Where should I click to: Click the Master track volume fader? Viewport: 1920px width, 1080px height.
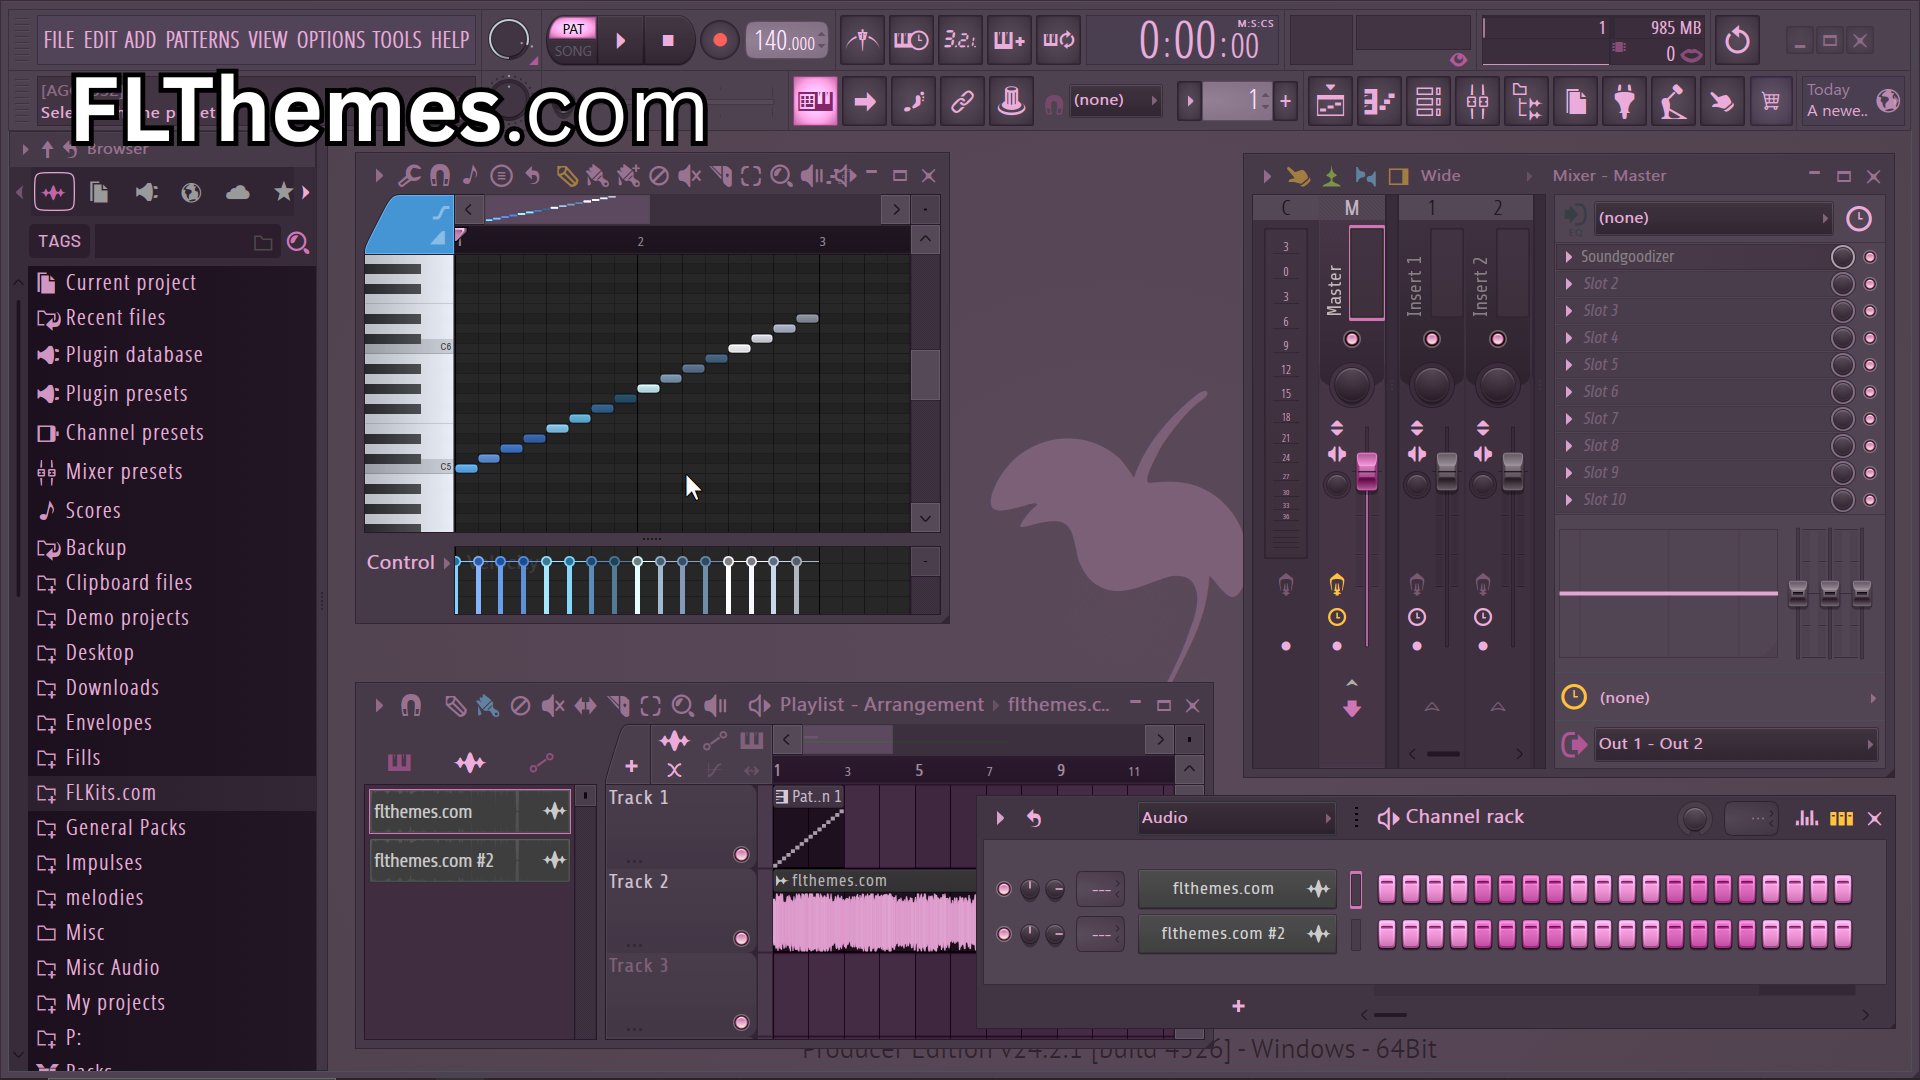[x=1366, y=471]
